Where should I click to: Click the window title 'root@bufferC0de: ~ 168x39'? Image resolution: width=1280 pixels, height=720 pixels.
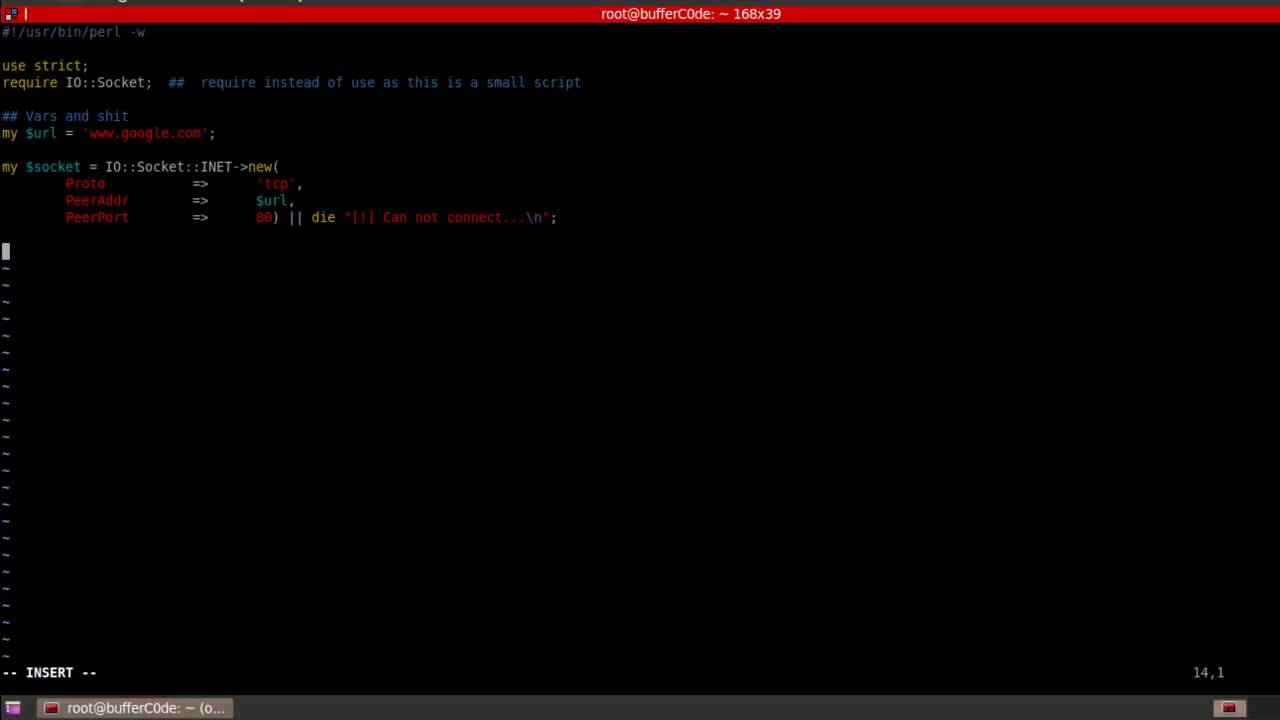point(690,14)
